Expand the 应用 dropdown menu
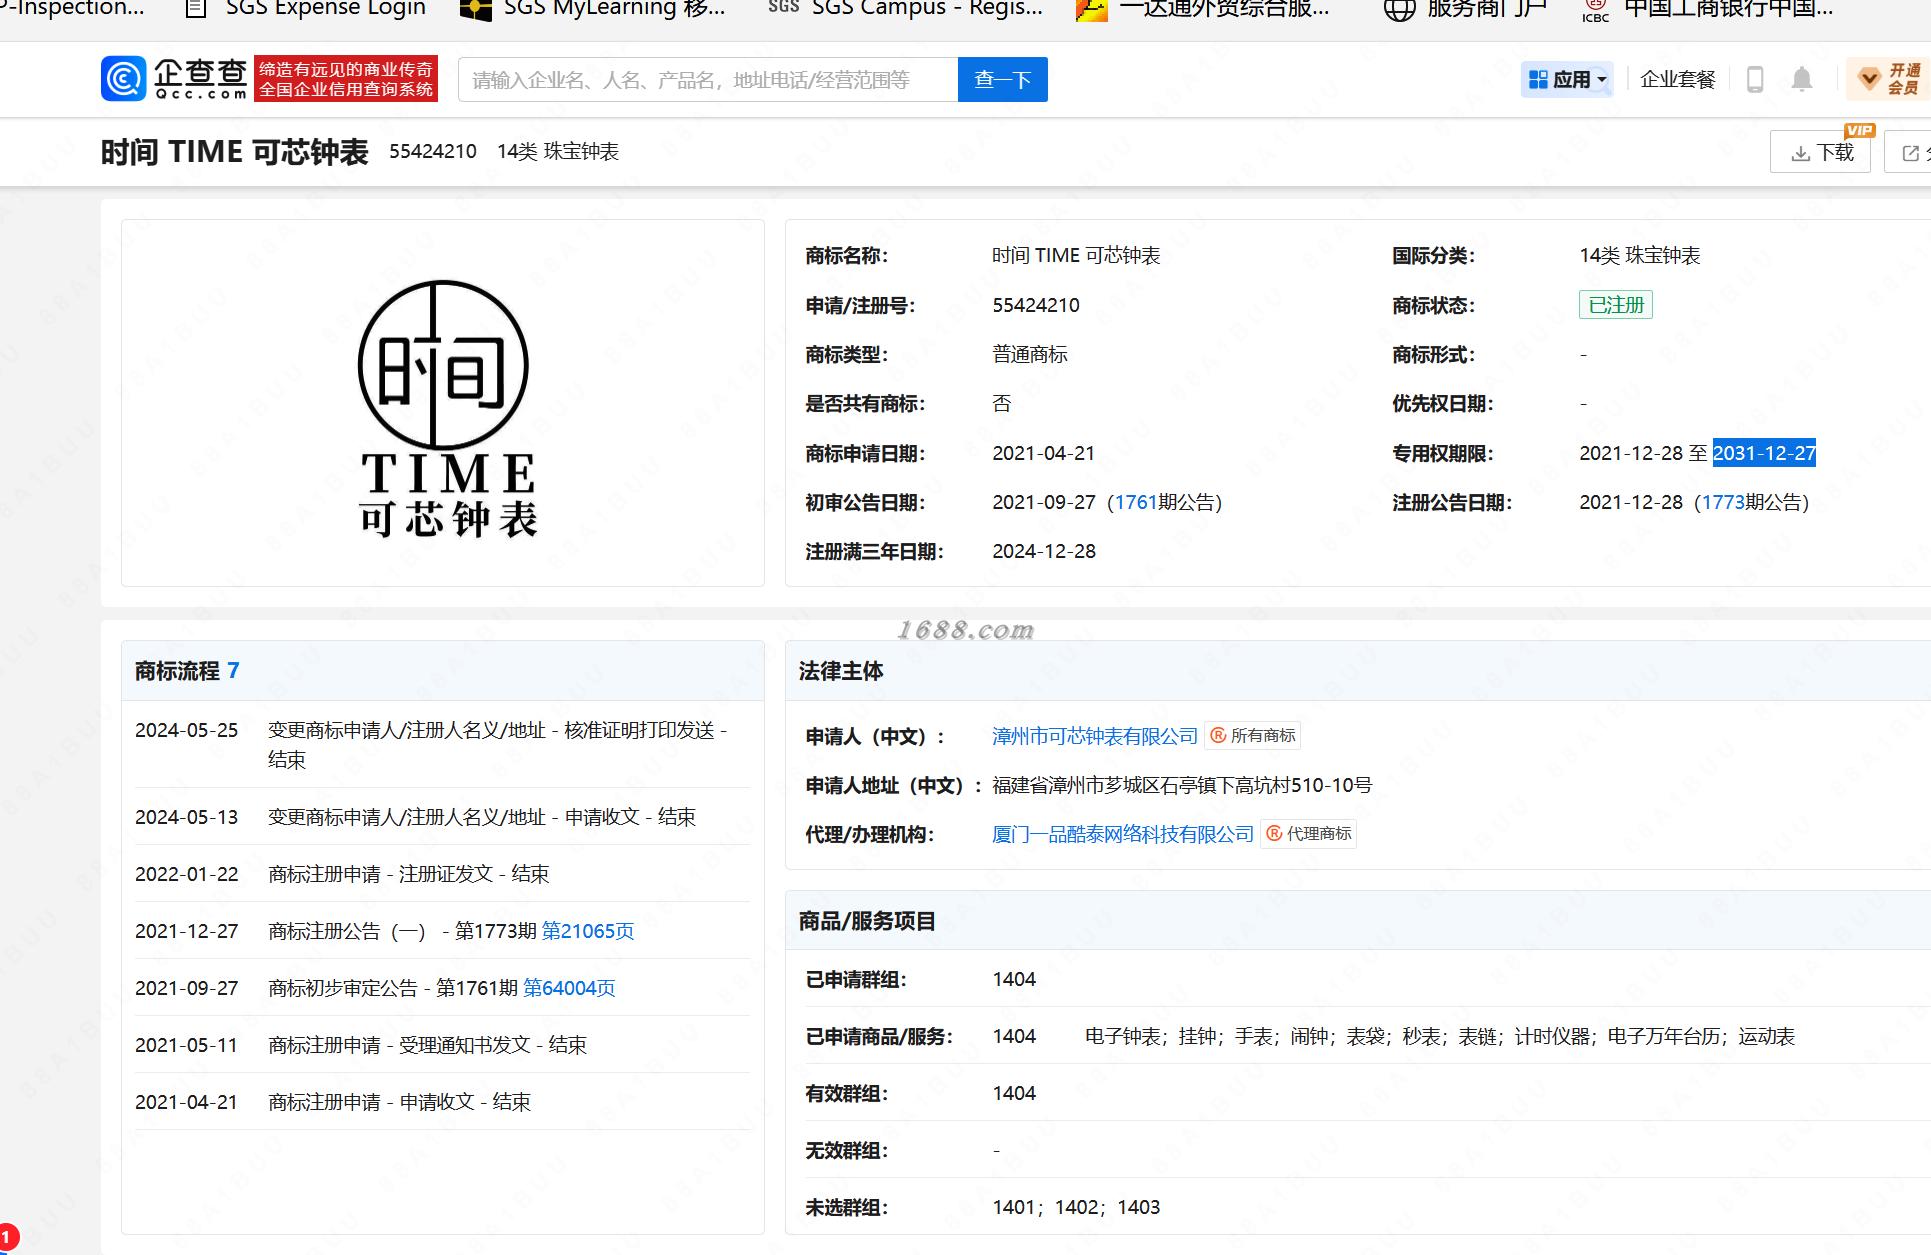This screenshot has height=1255, width=1931. coord(1567,80)
